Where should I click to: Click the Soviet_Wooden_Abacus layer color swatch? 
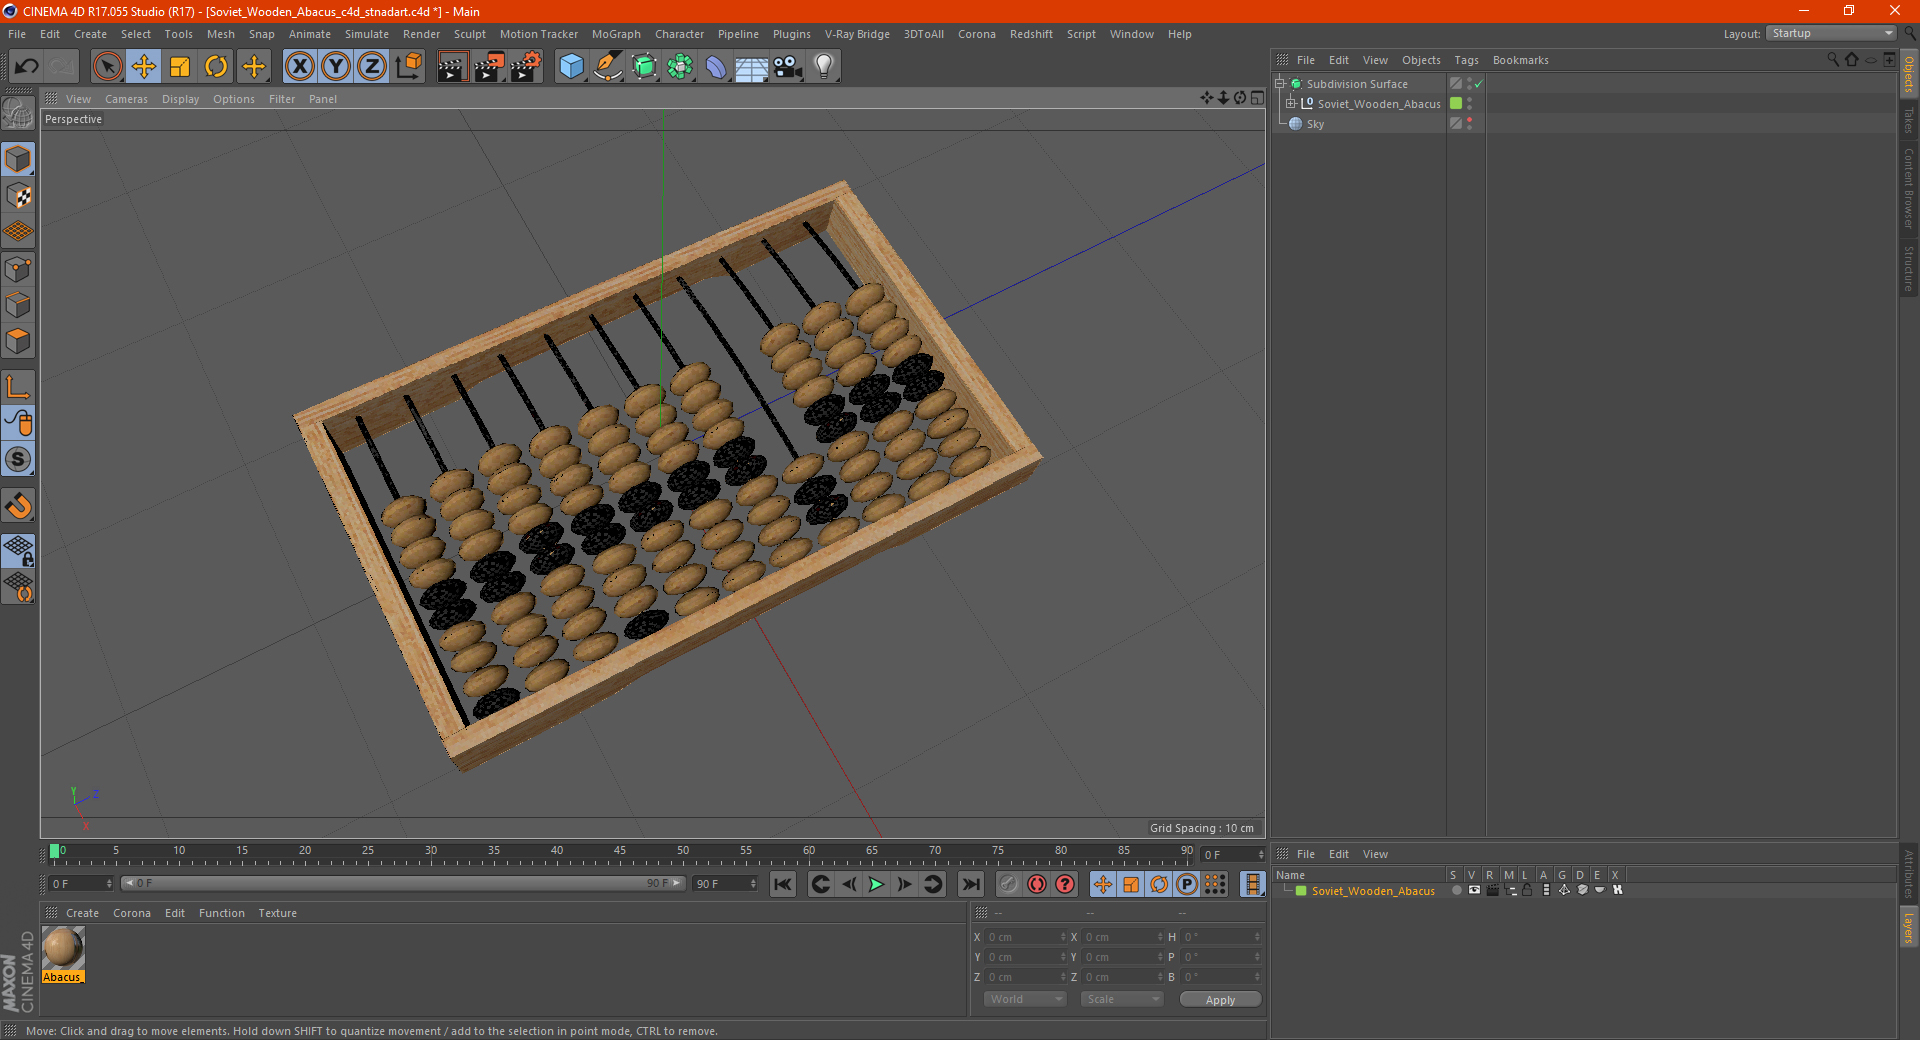pyautogui.click(x=1301, y=891)
